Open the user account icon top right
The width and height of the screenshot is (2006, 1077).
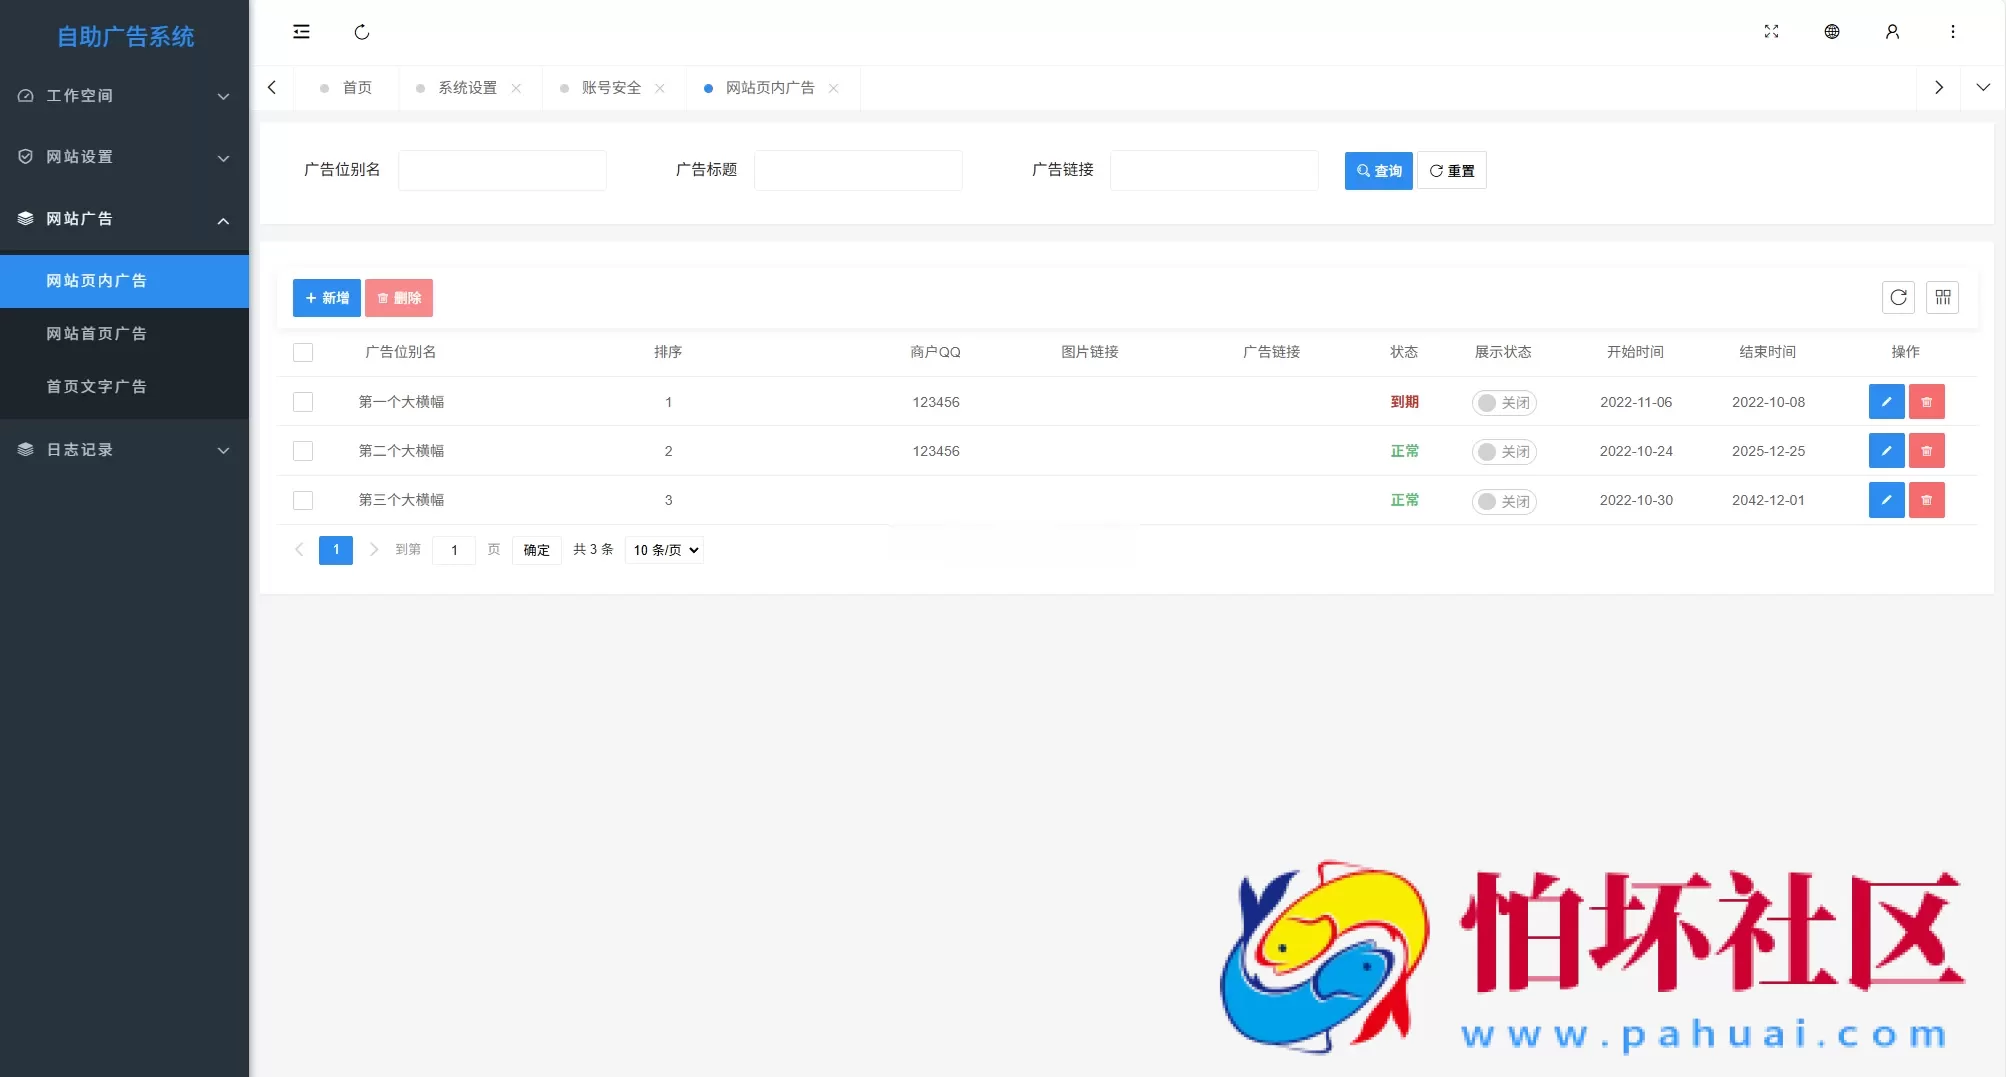1892,31
